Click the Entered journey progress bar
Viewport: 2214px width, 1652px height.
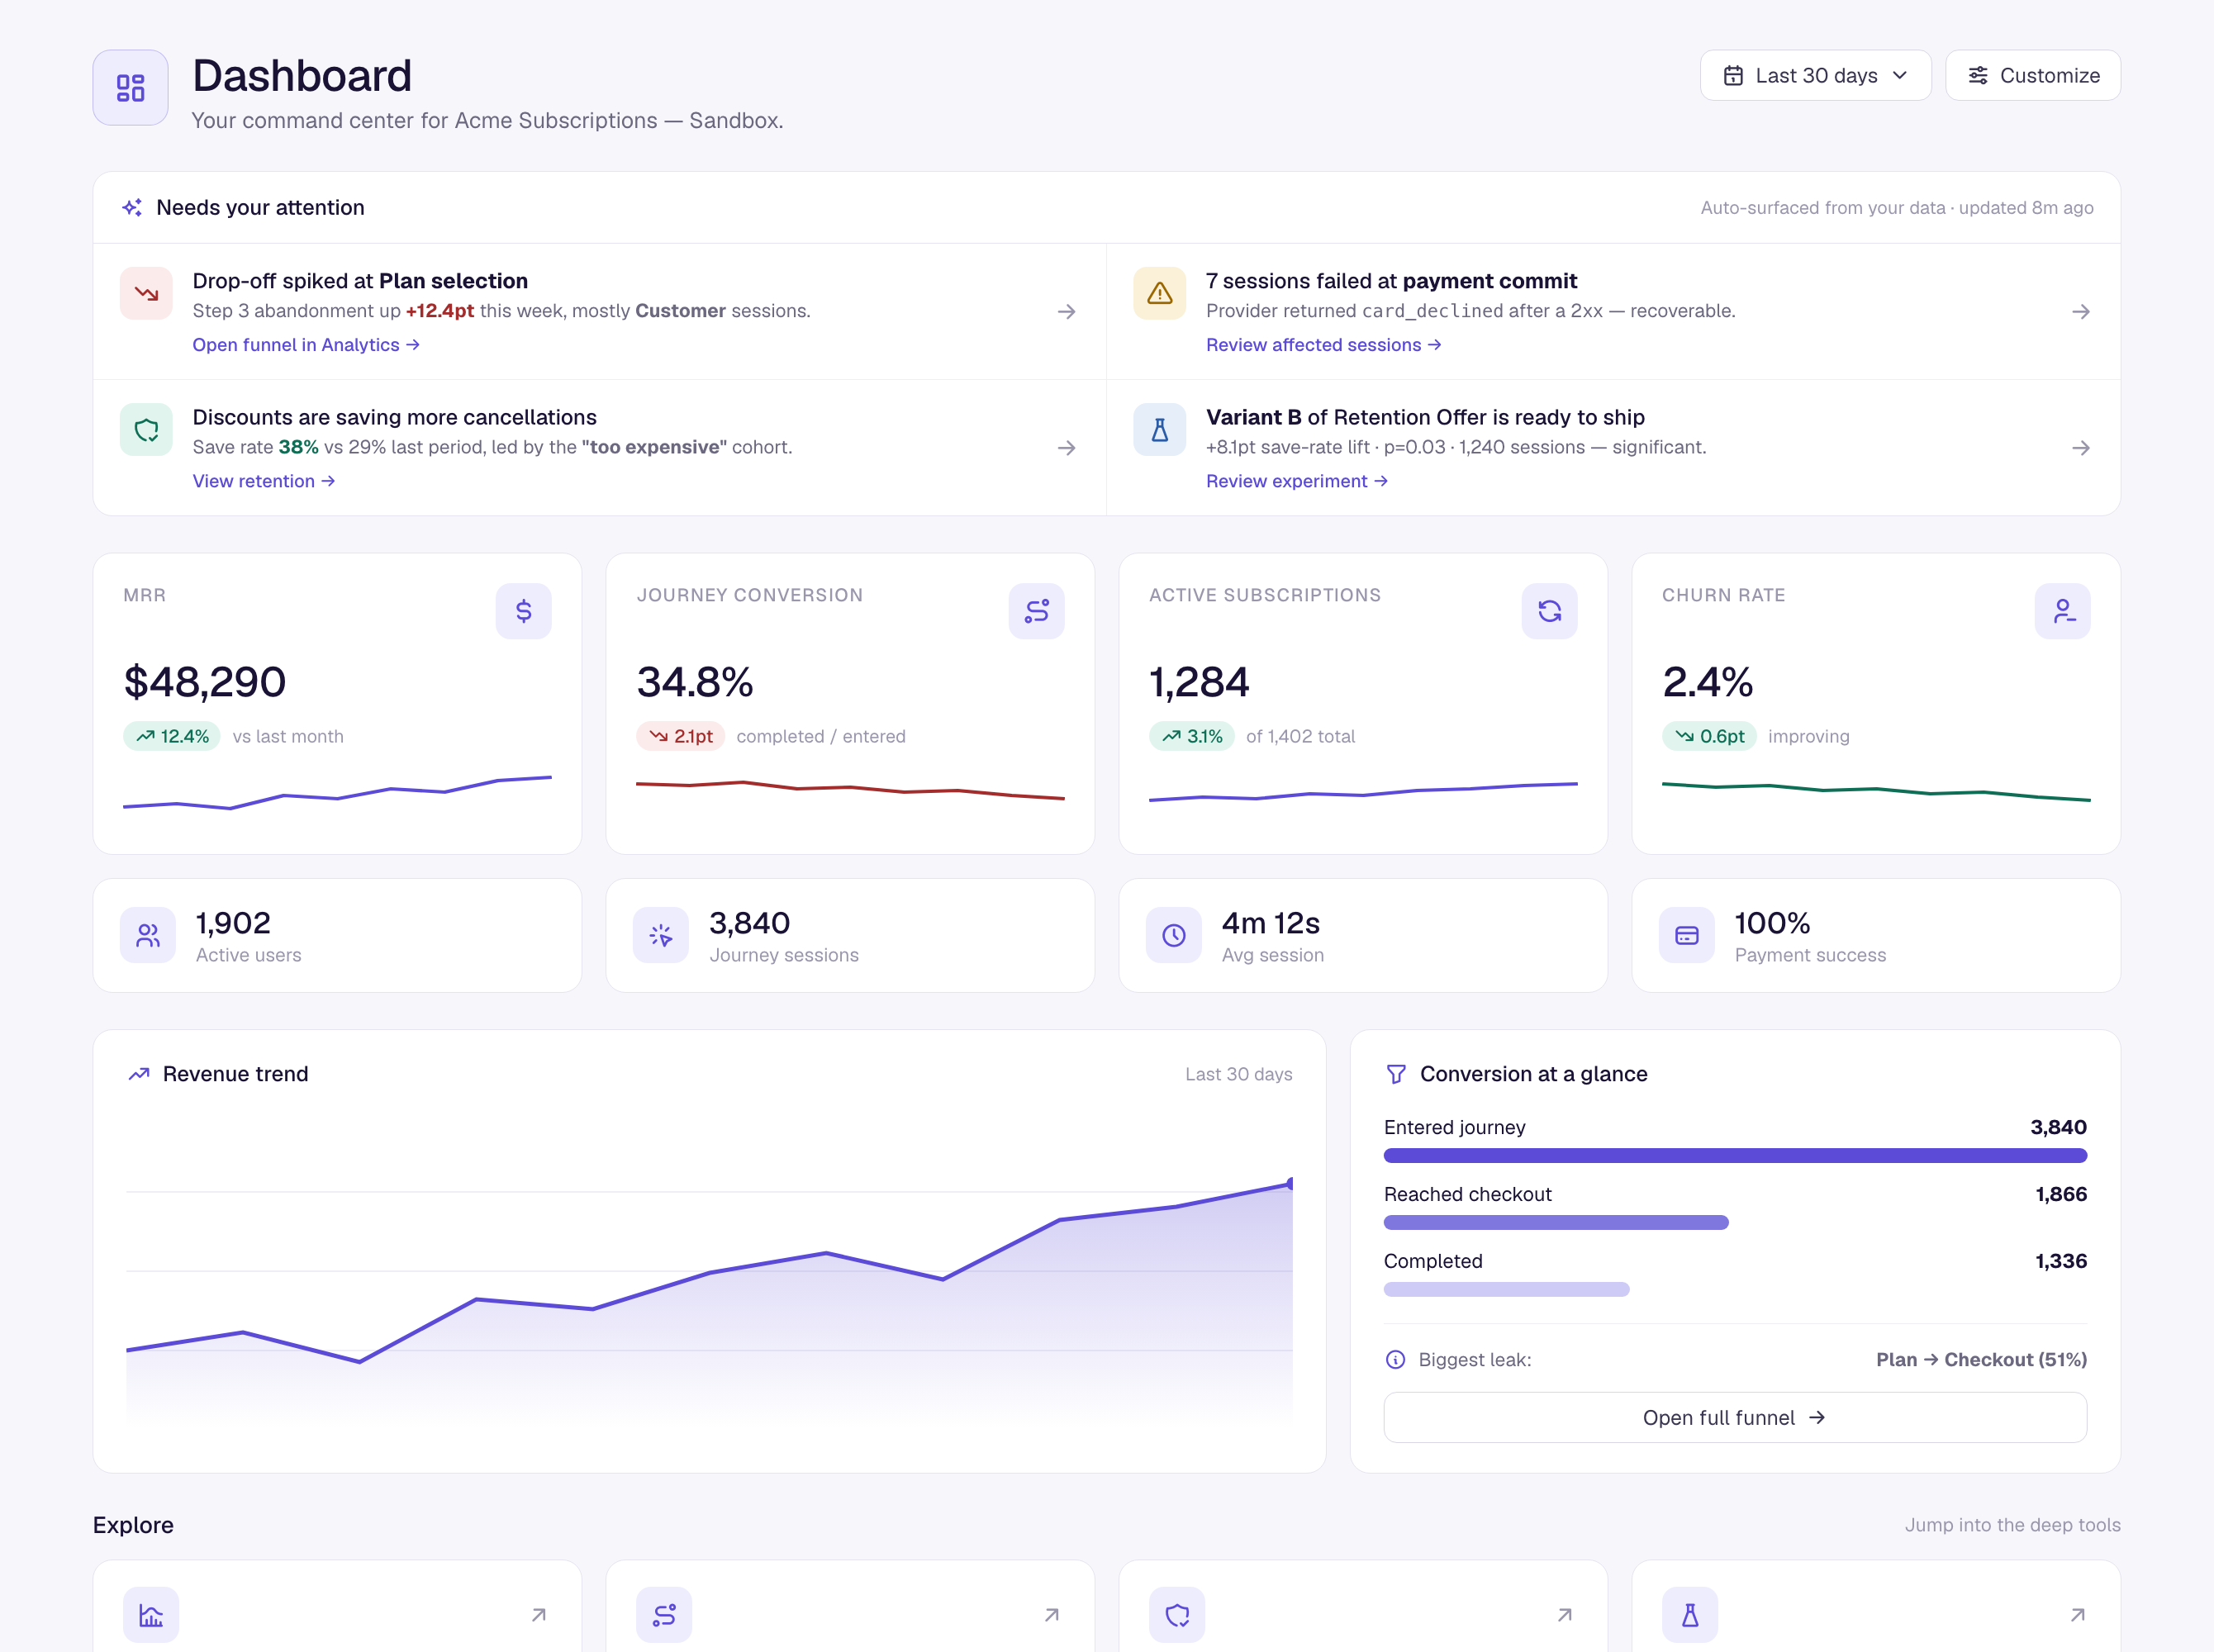point(1735,1156)
